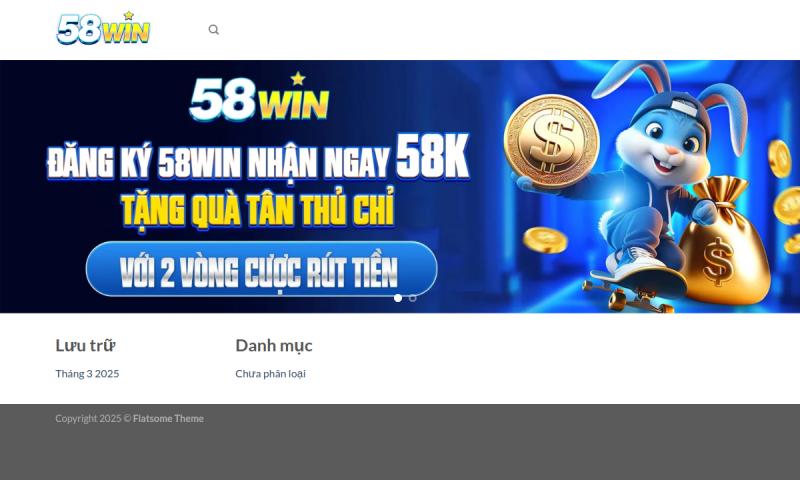Click the 58WIN logo inside the banner

259,97
